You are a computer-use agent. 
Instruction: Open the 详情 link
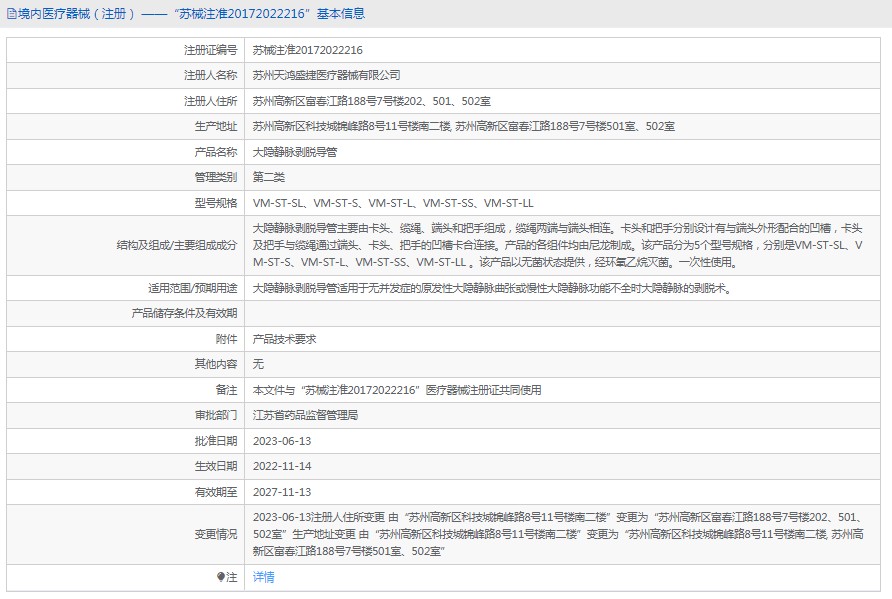click(263, 577)
